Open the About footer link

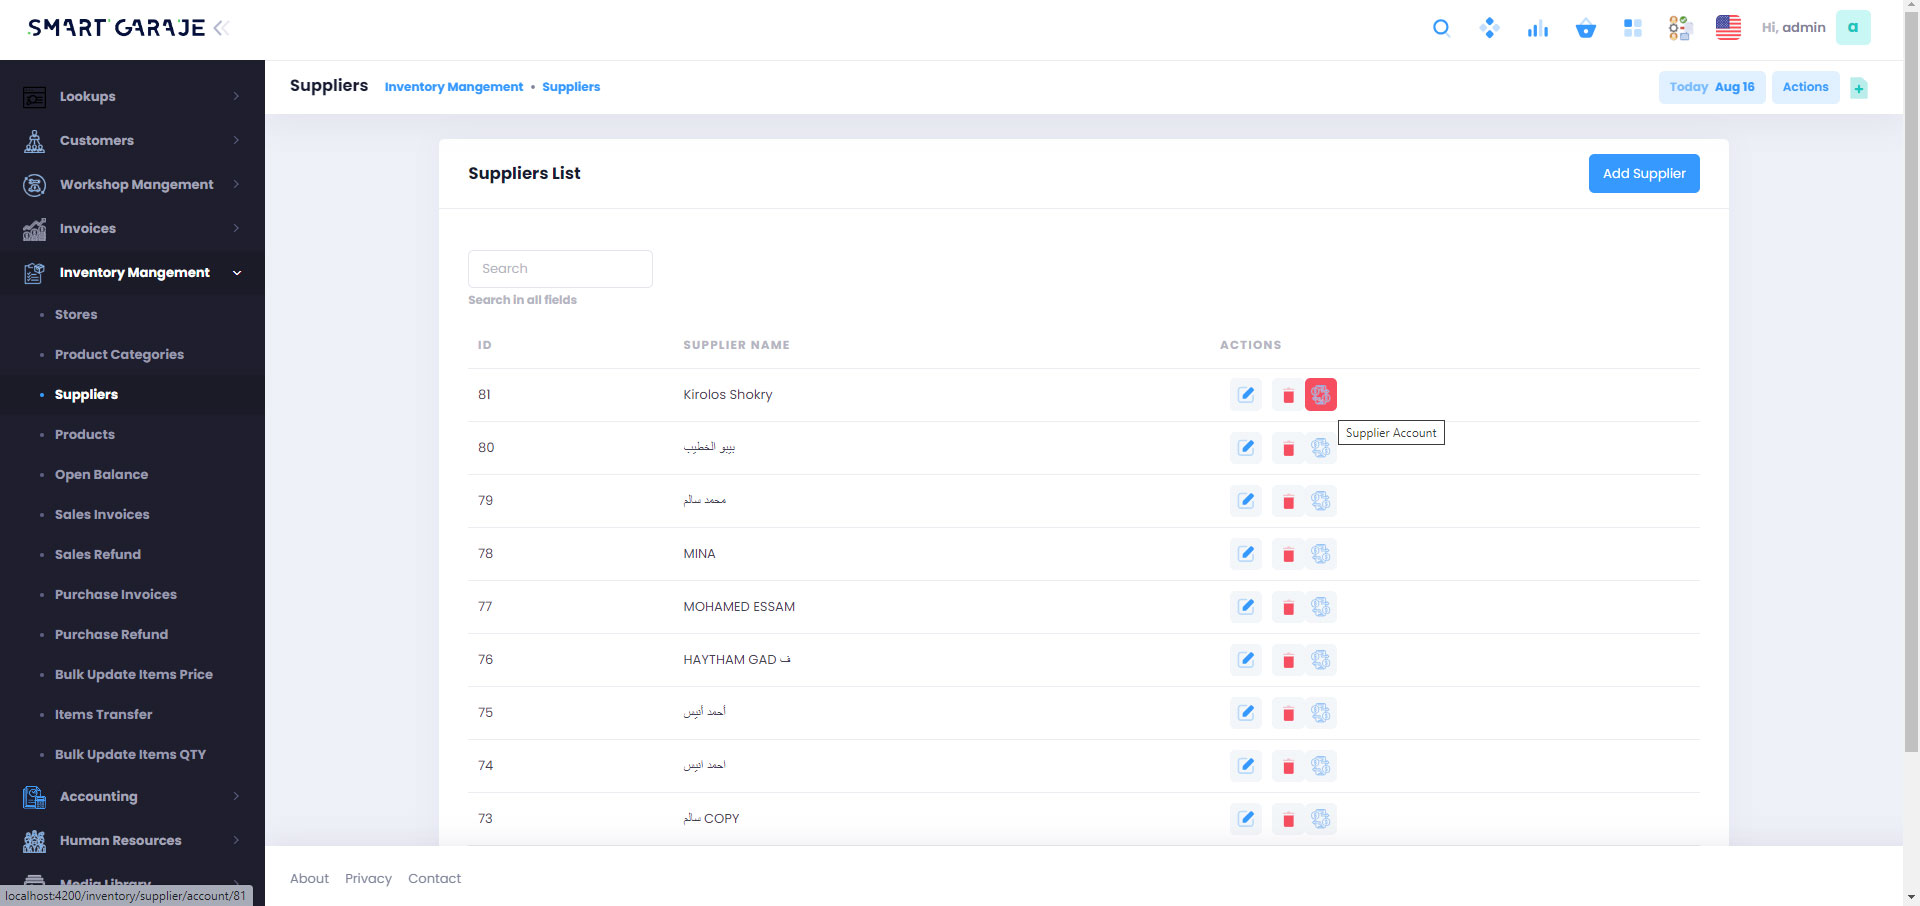click(x=309, y=879)
